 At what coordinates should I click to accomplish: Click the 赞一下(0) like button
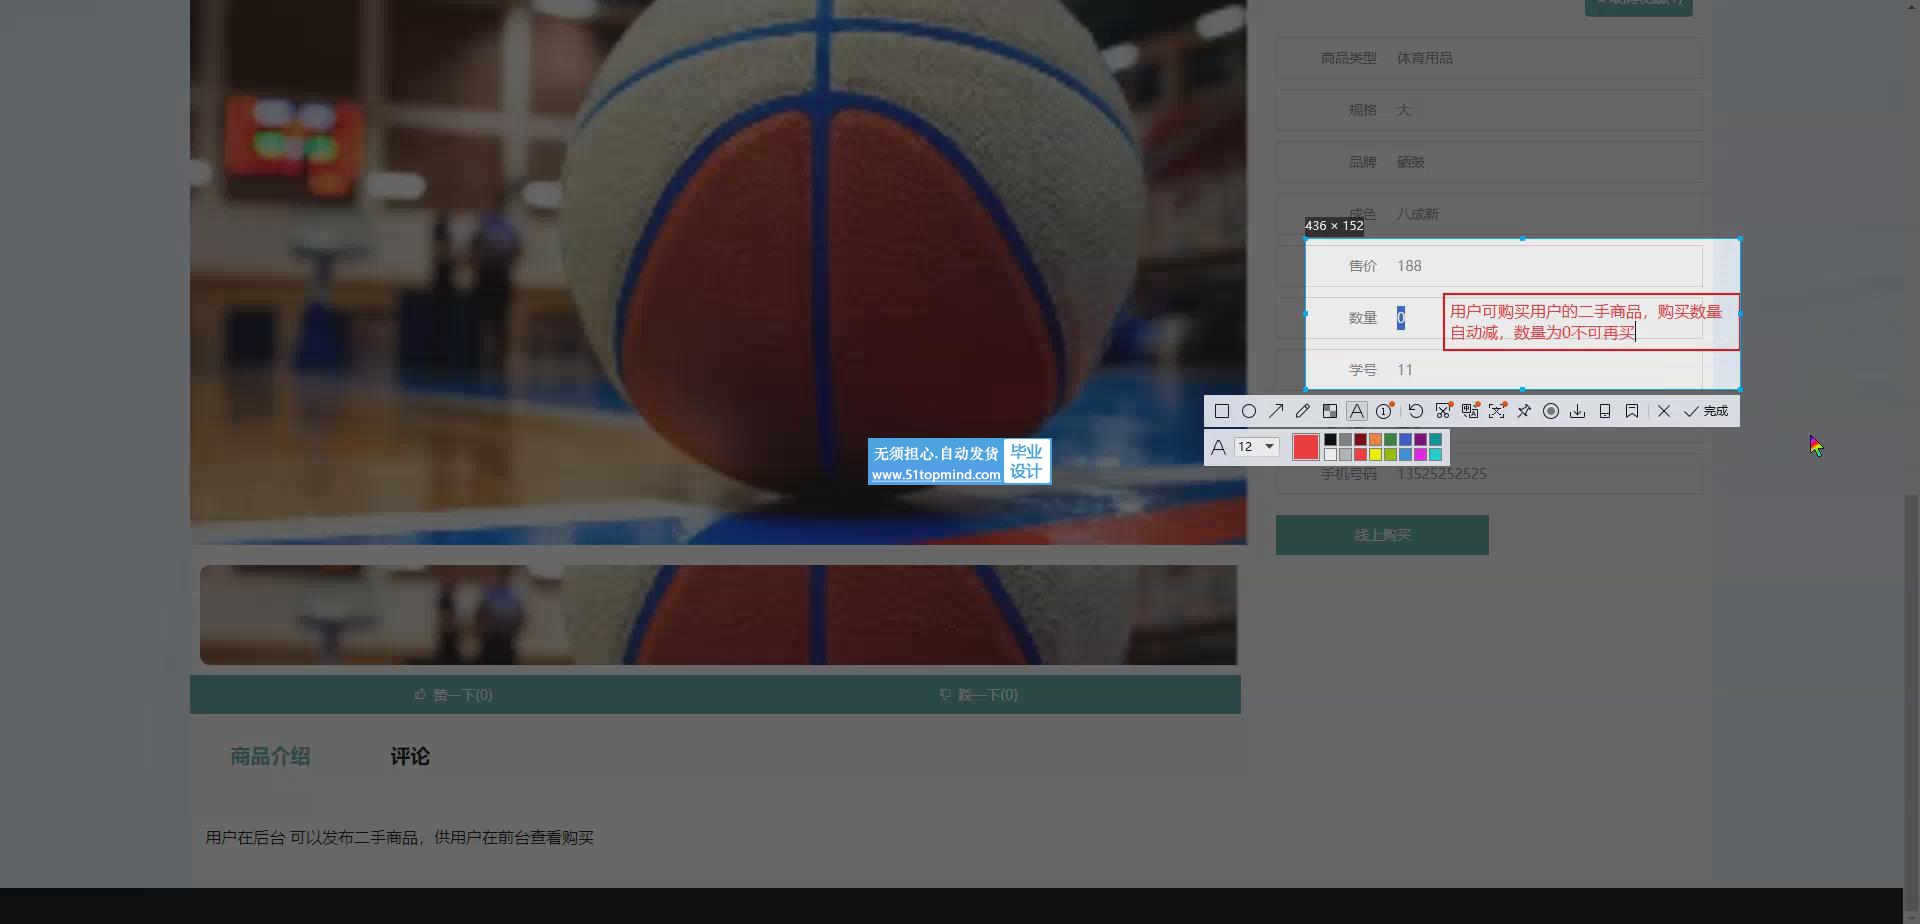(453, 695)
